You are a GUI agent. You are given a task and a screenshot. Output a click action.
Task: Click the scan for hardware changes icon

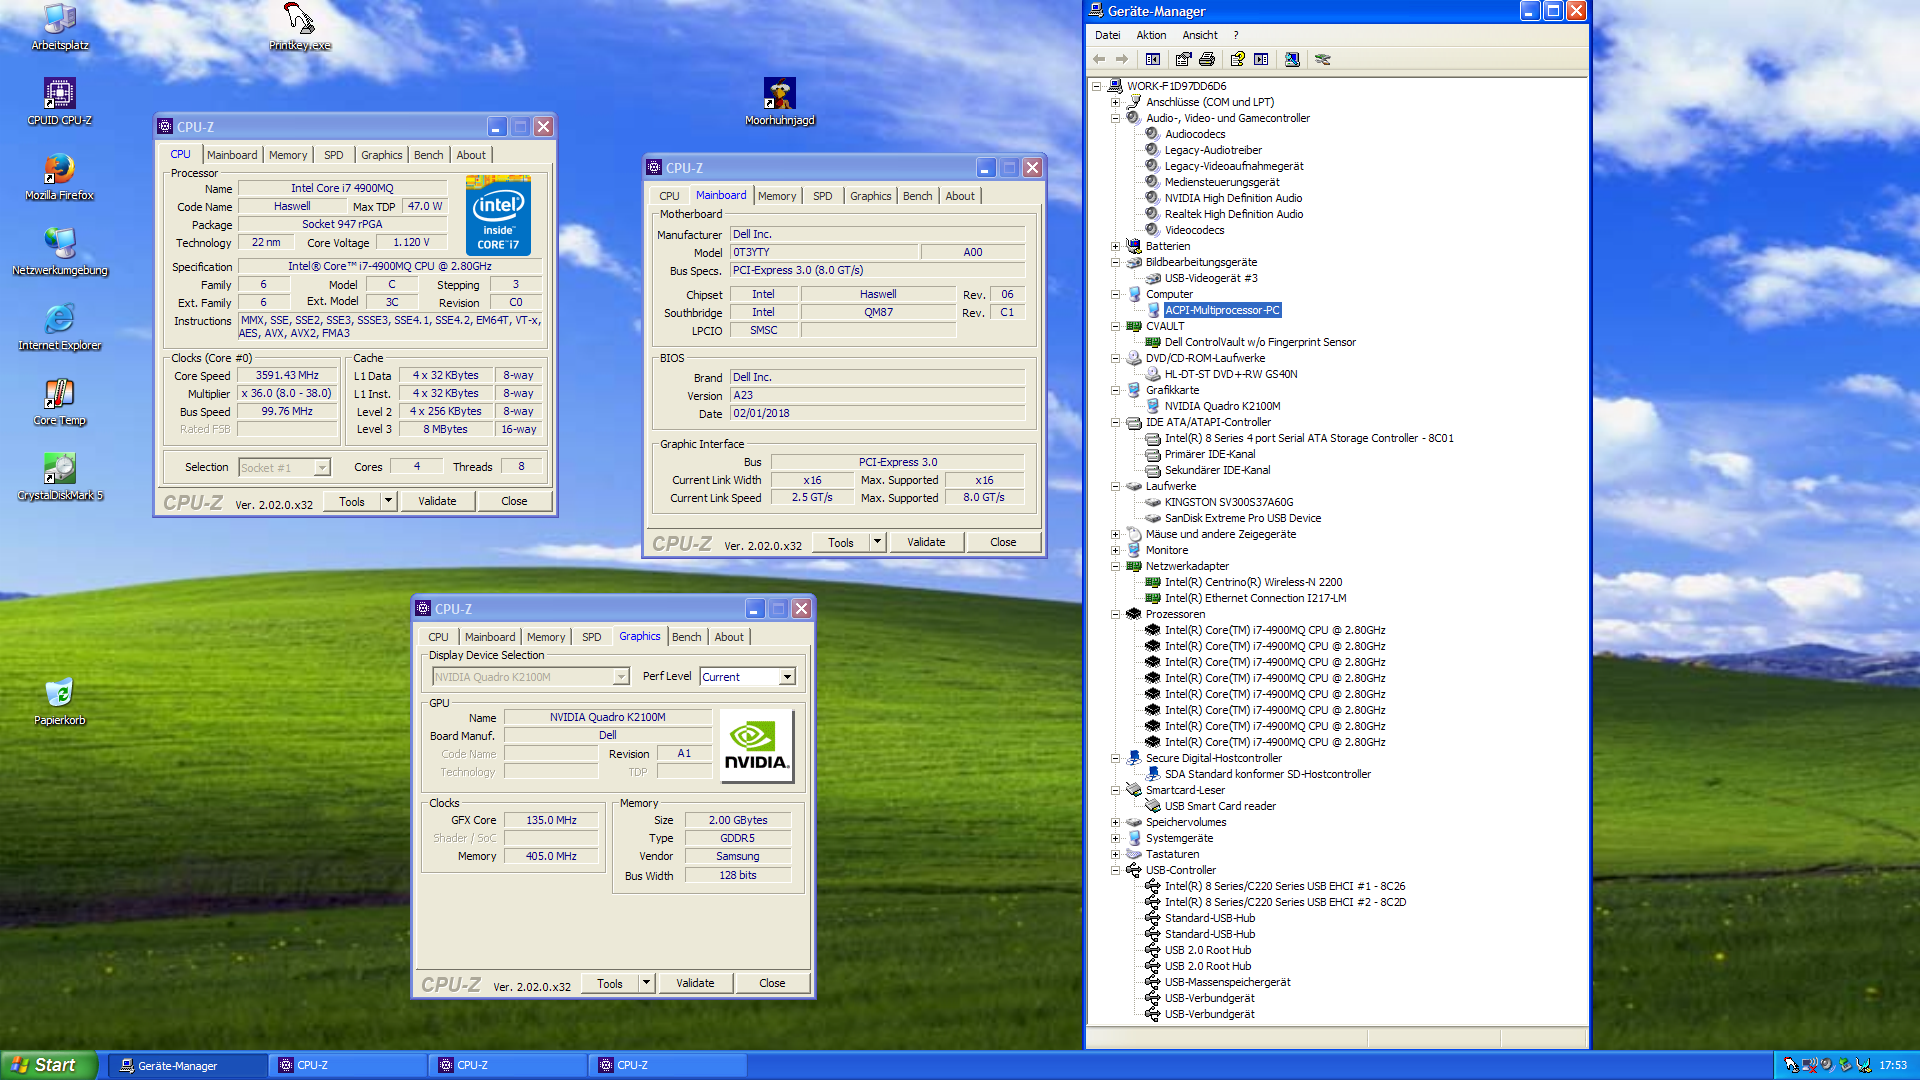1292,59
